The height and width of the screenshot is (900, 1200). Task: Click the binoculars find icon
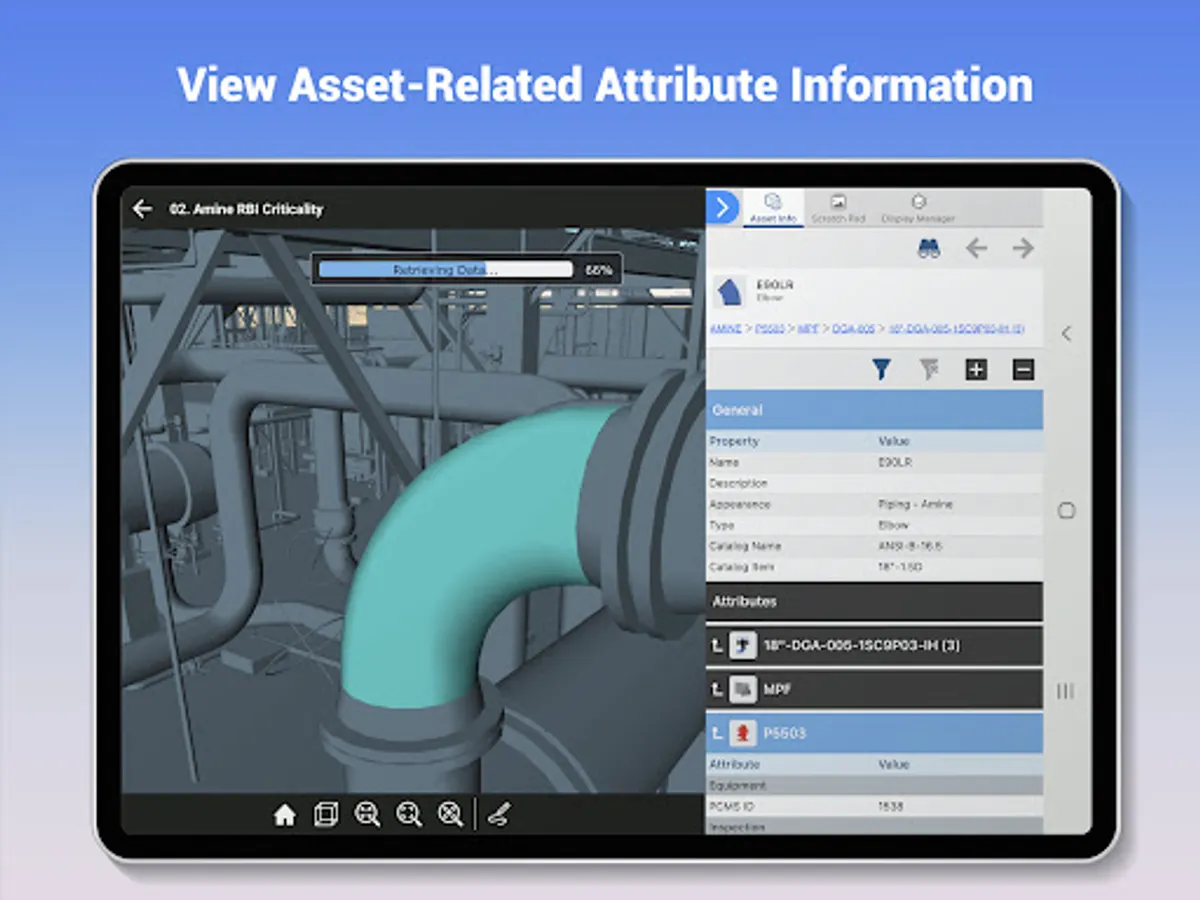pyautogui.click(x=929, y=249)
